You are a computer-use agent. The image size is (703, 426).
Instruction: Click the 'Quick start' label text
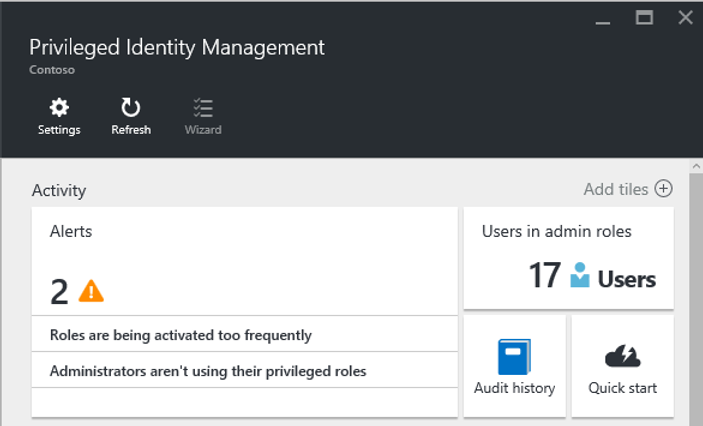pyautogui.click(x=623, y=388)
